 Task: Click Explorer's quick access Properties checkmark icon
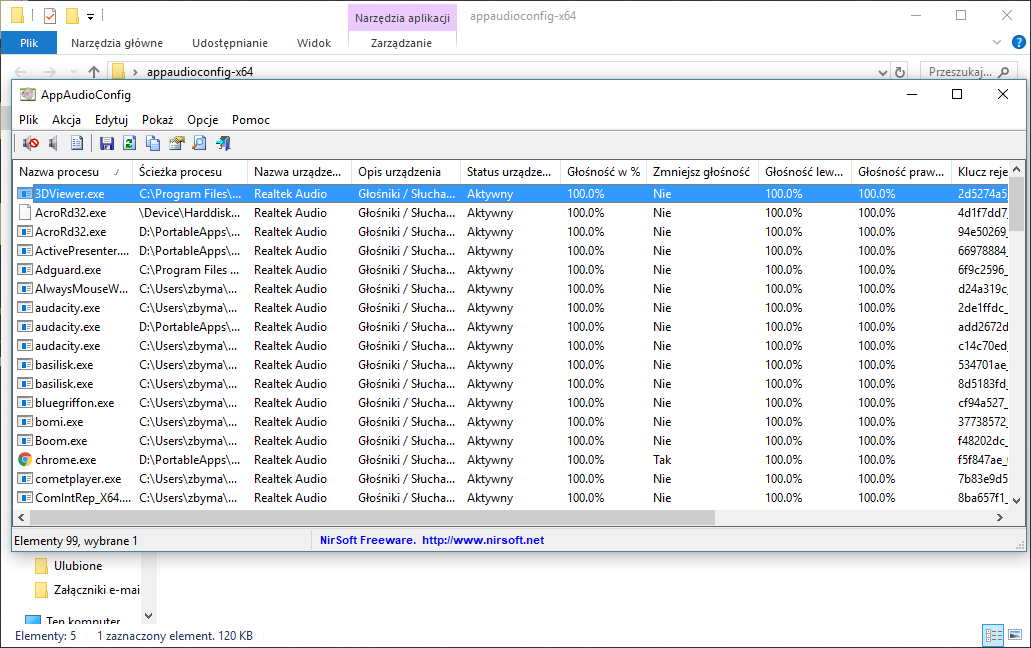[50, 16]
